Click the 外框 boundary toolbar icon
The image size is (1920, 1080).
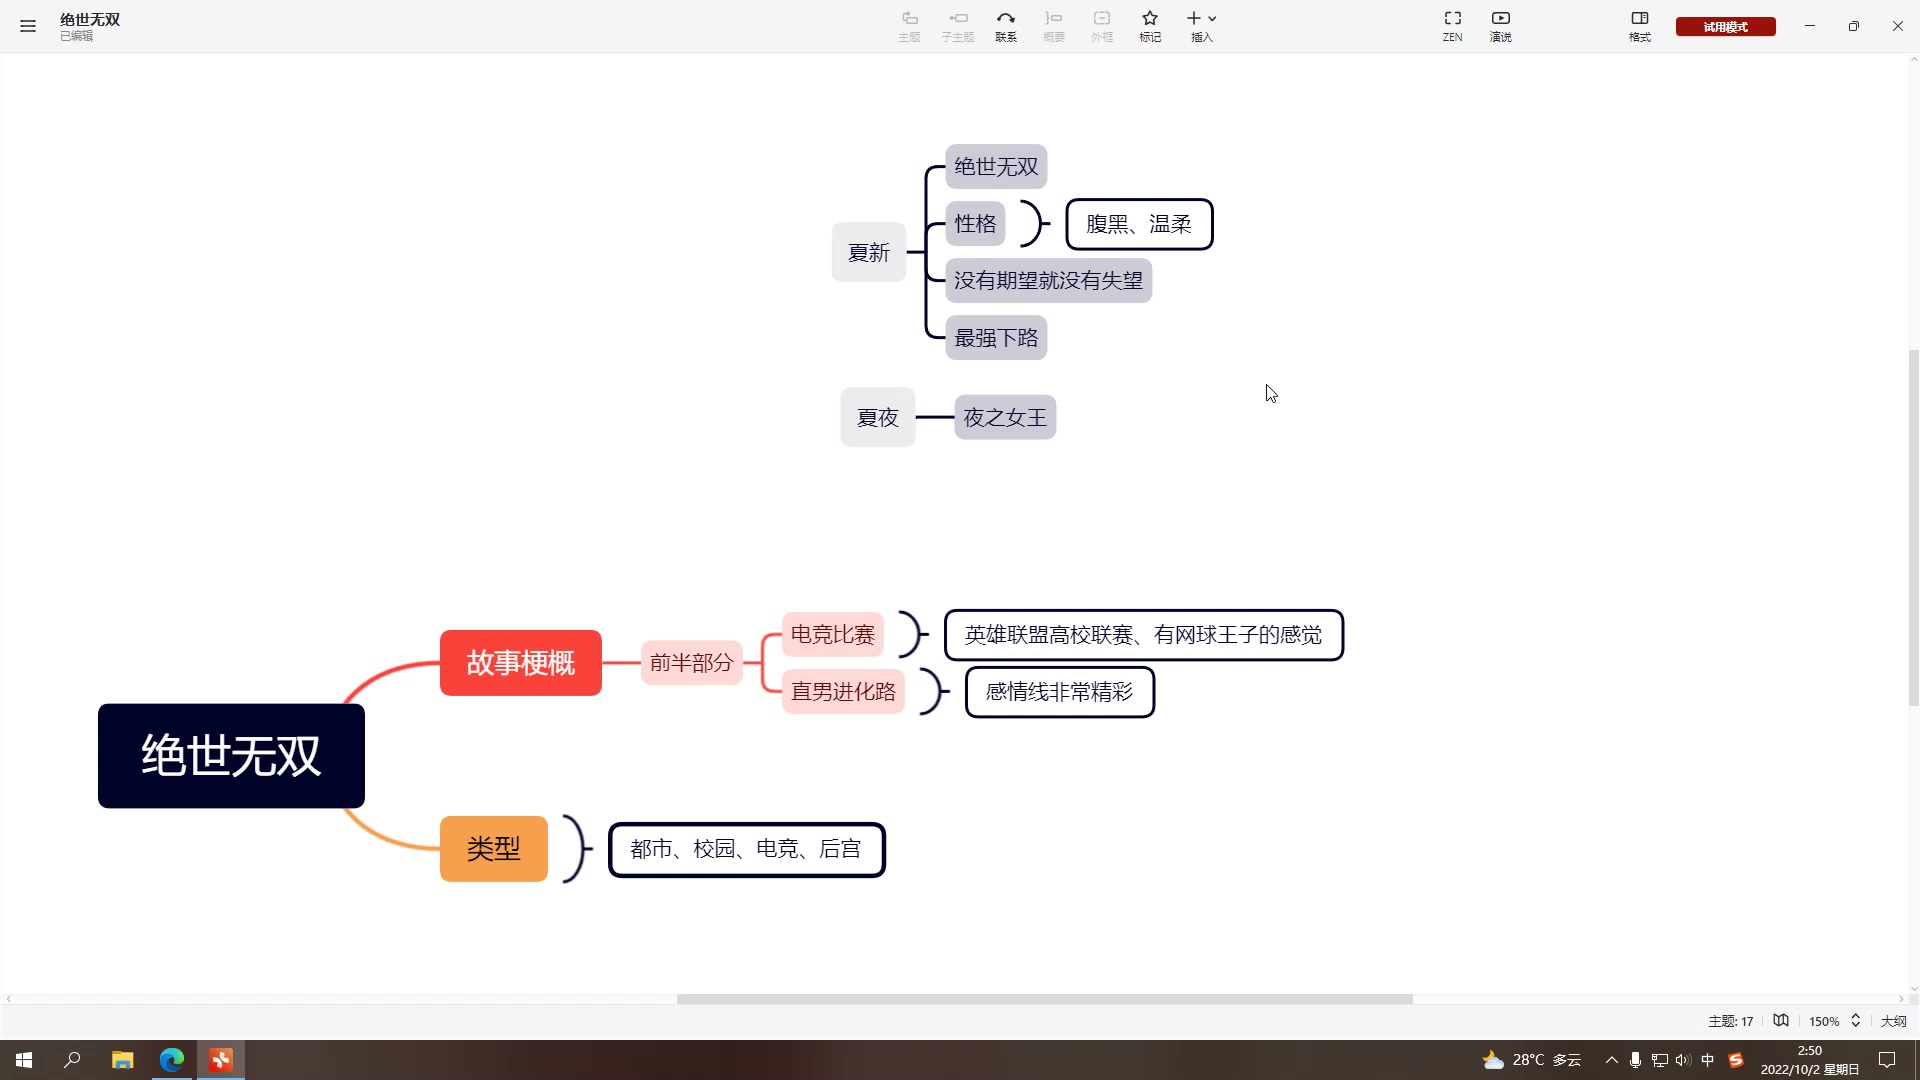[1102, 26]
